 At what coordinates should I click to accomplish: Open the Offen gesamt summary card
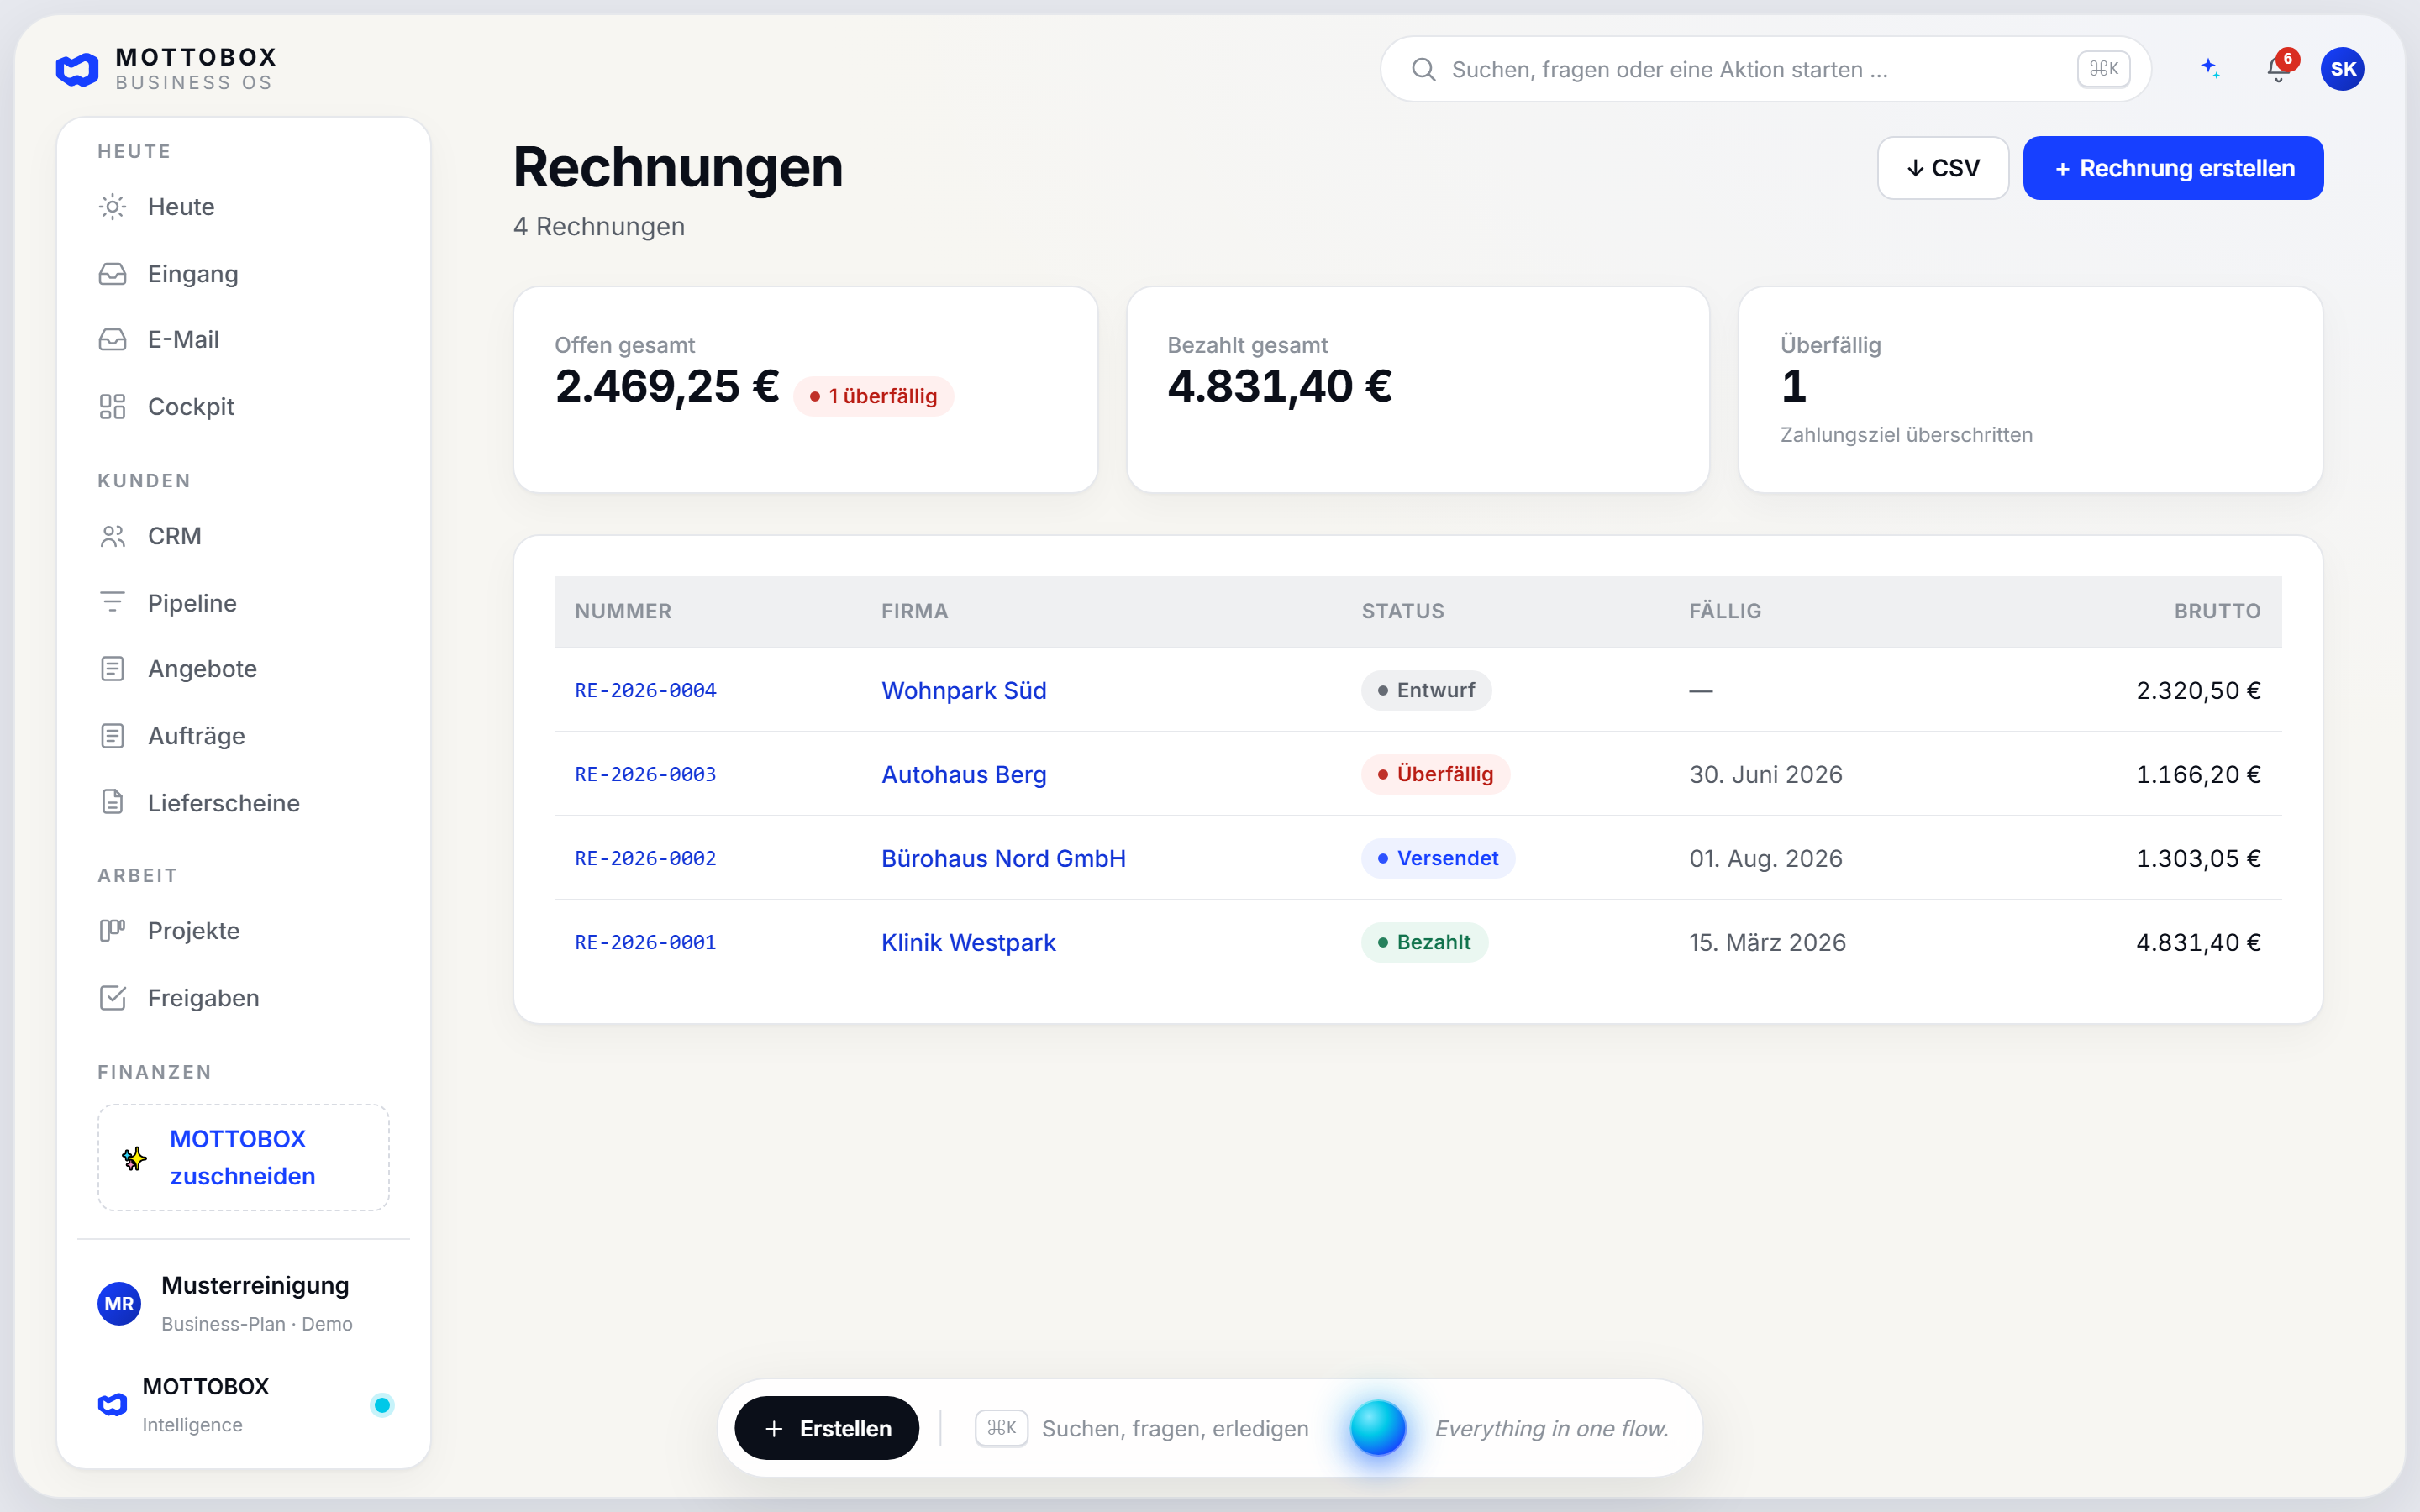806,390
